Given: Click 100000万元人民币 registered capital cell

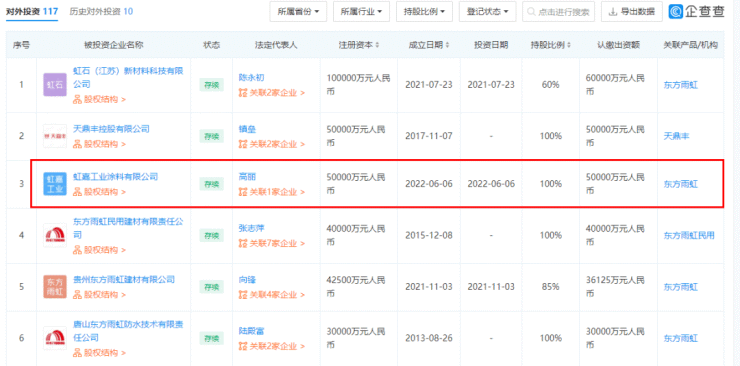Looking at the screenshot, I should 359,85.
